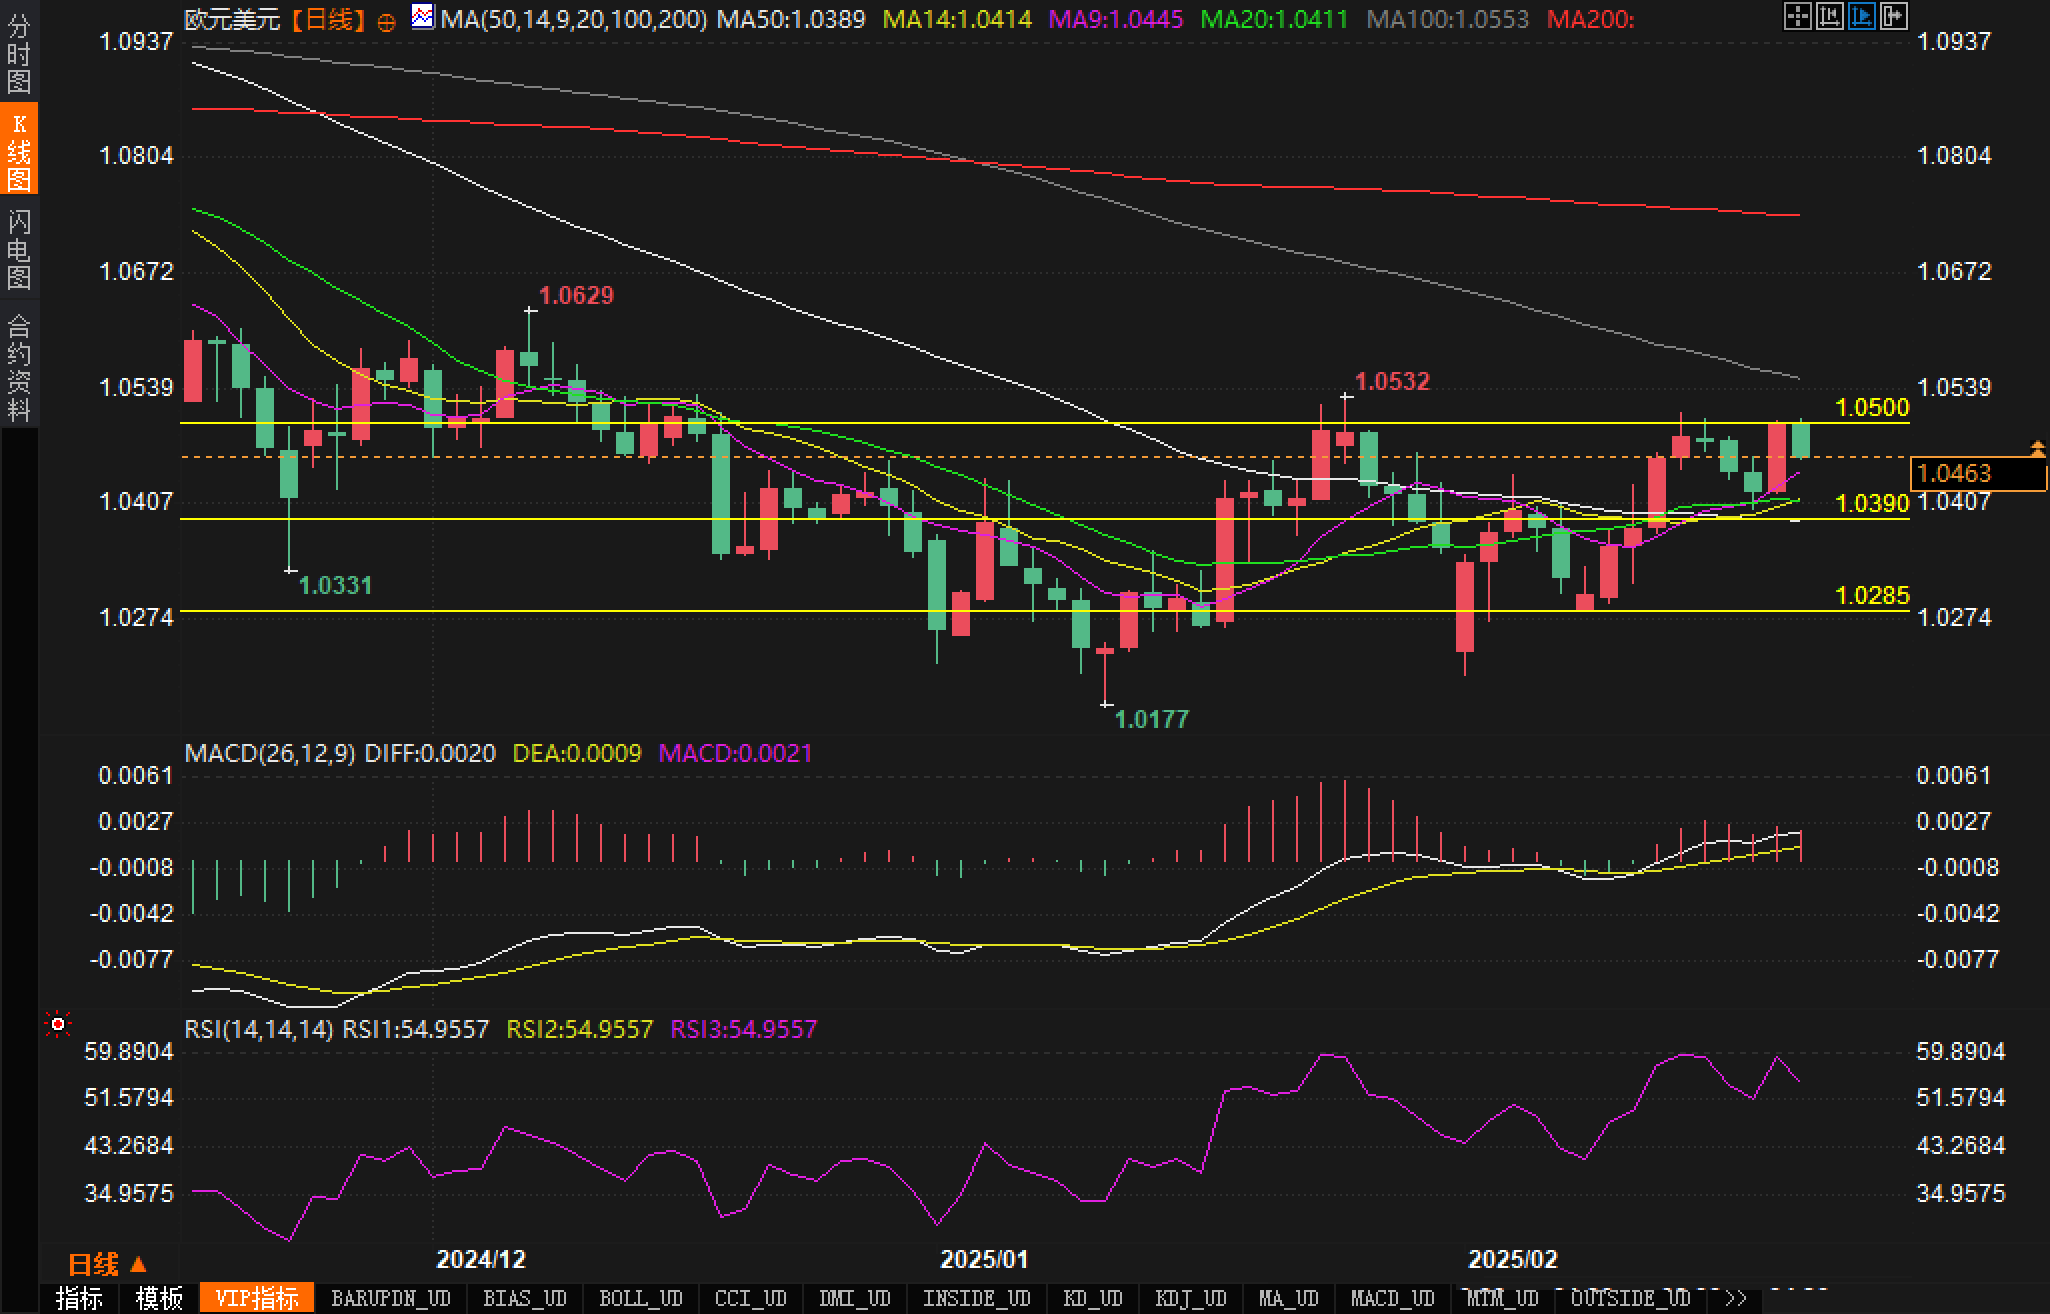Switch to 分时图 view in sidebar
2050x1314 pixels.
19,53
